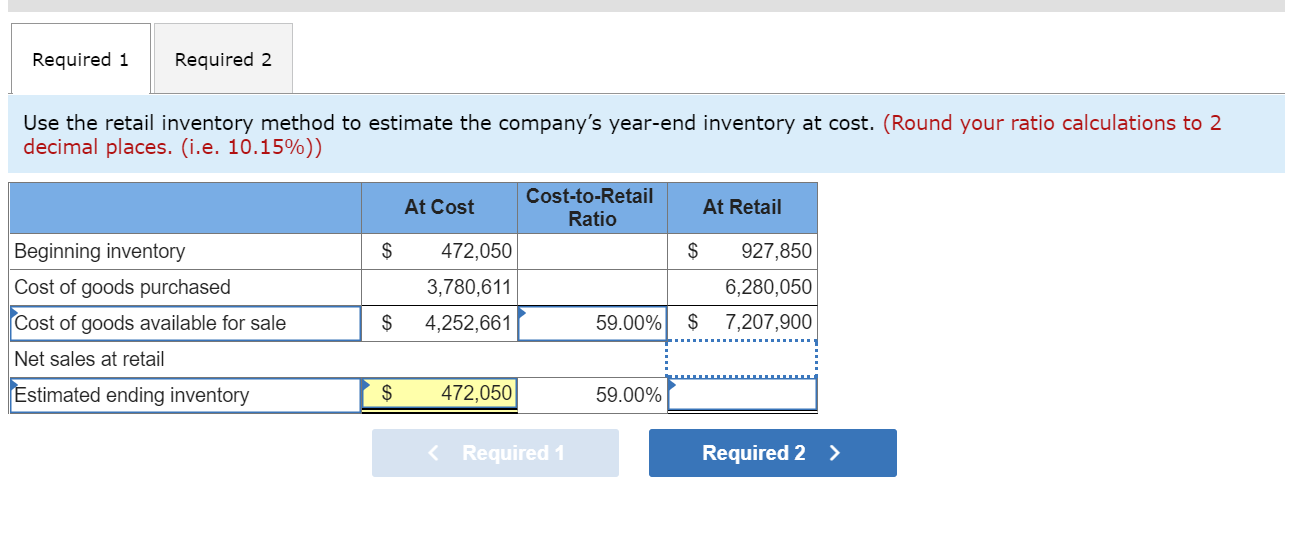
Task: Click the Cost-to-Retail Ratio column header
Action: (x=590, y=207)
